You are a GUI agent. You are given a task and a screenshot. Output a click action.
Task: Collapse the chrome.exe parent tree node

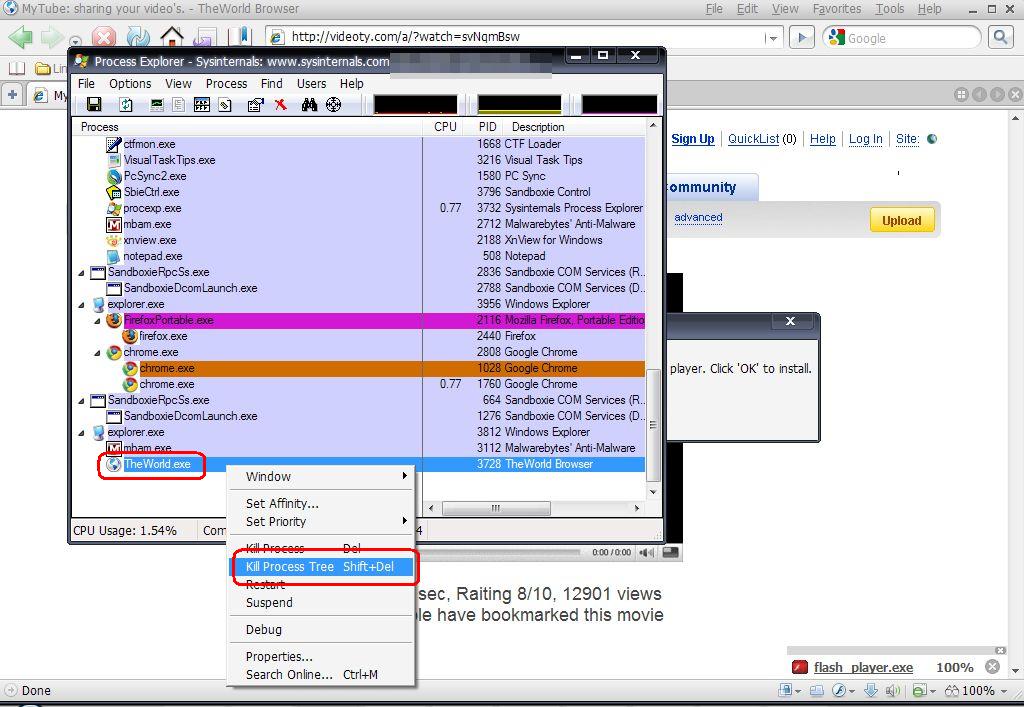coord(97,353)
